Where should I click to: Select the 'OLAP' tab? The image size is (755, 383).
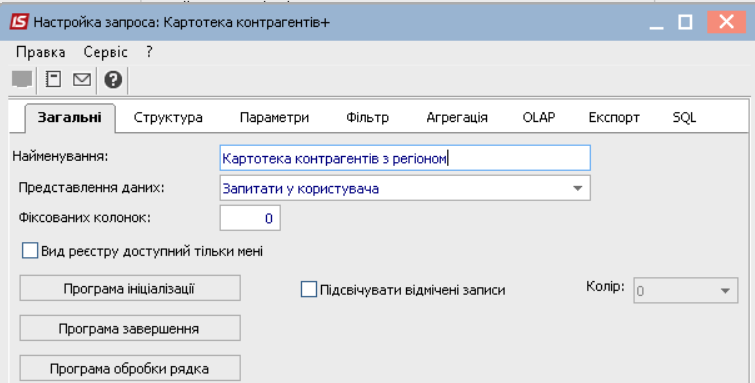click(539, 118)
